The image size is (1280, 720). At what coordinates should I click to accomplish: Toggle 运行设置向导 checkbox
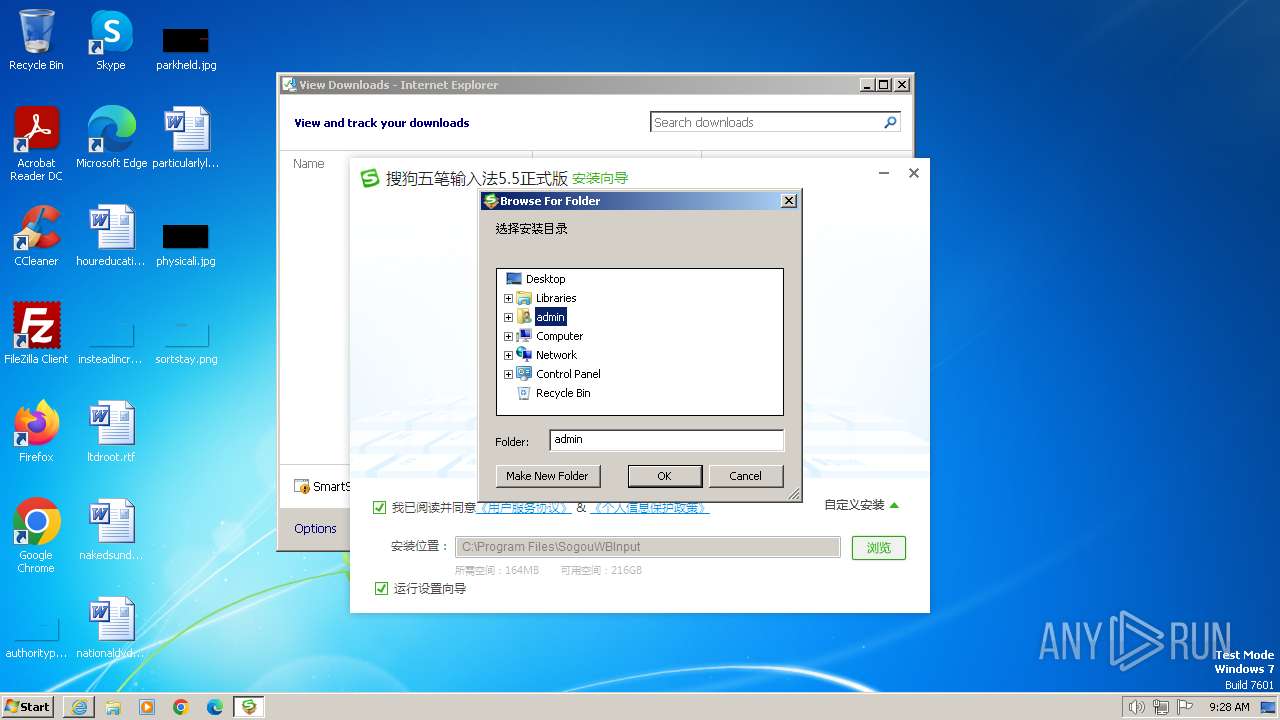(380, 588)
